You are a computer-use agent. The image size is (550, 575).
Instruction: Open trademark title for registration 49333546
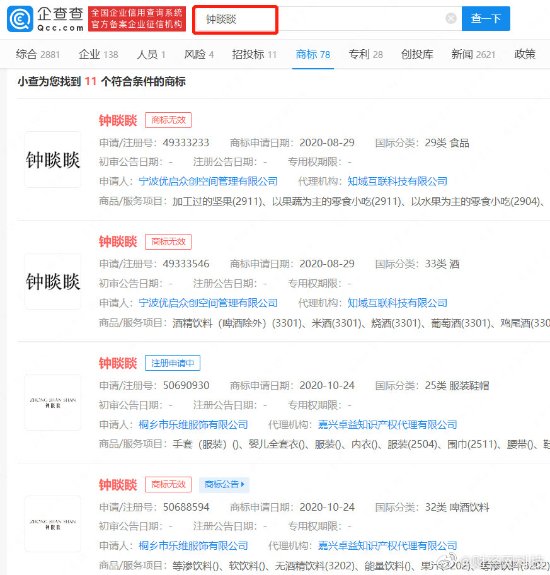point(118,242)
